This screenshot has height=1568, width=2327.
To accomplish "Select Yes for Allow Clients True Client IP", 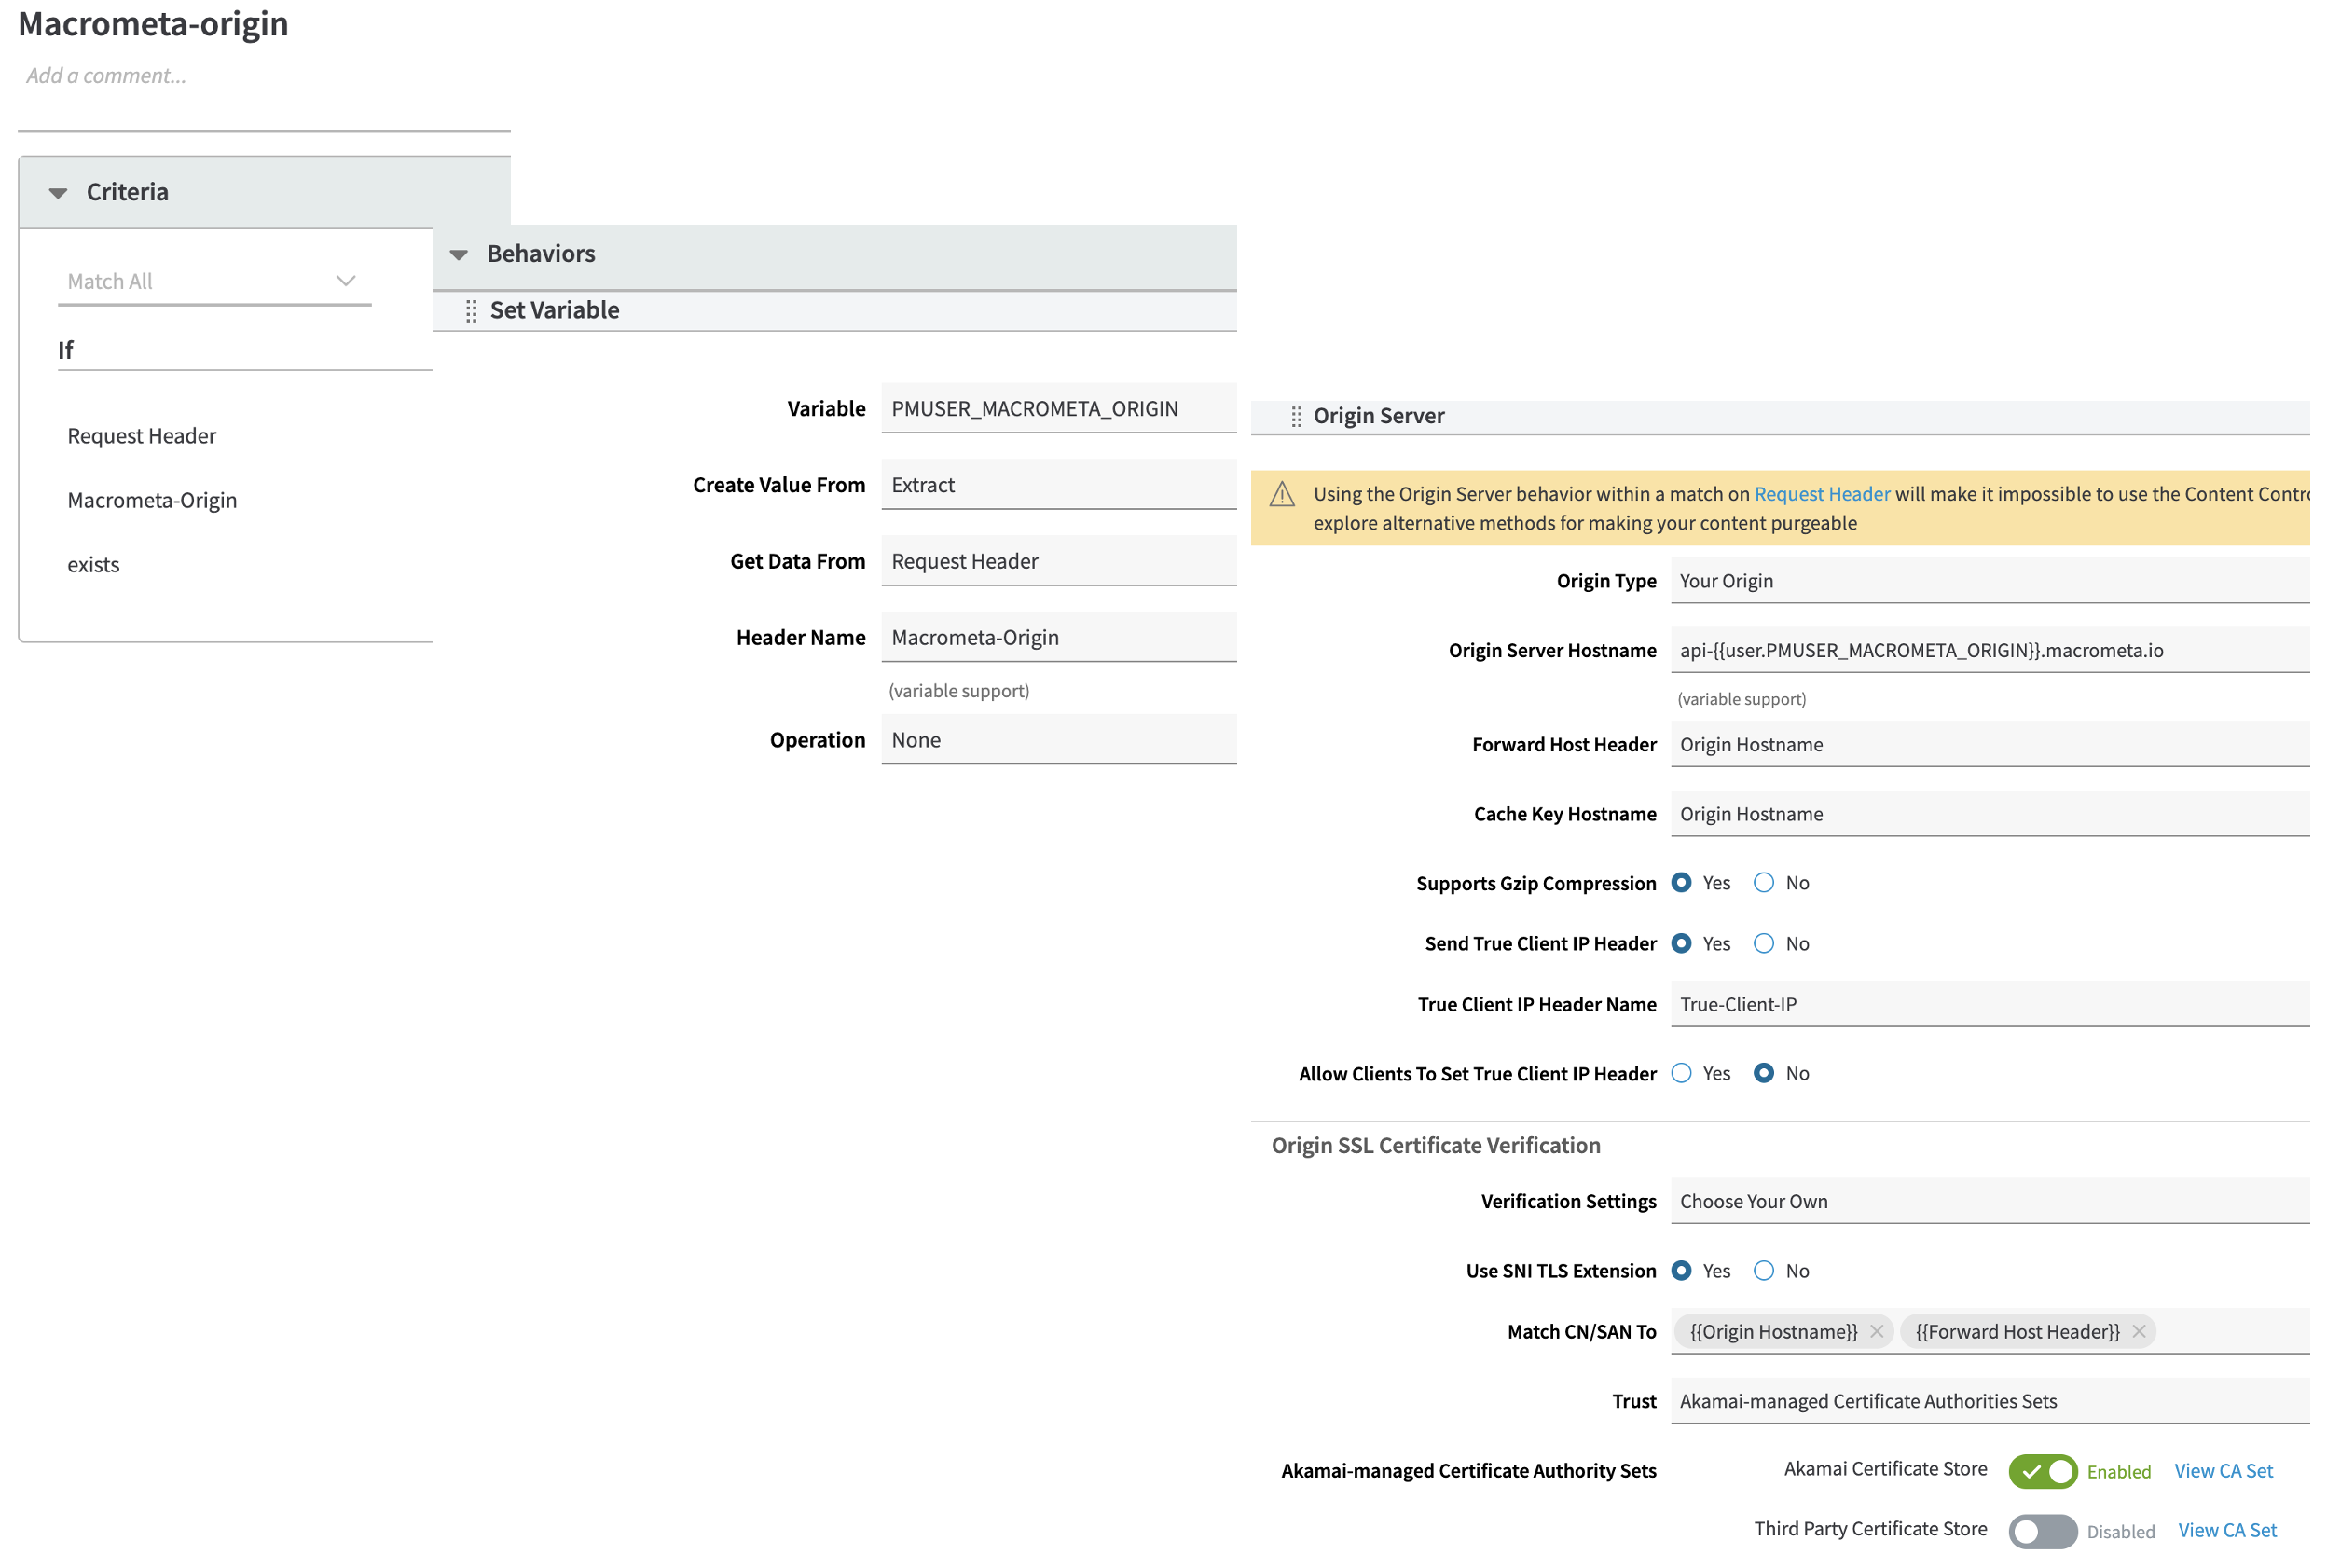I will 1682,1073.
